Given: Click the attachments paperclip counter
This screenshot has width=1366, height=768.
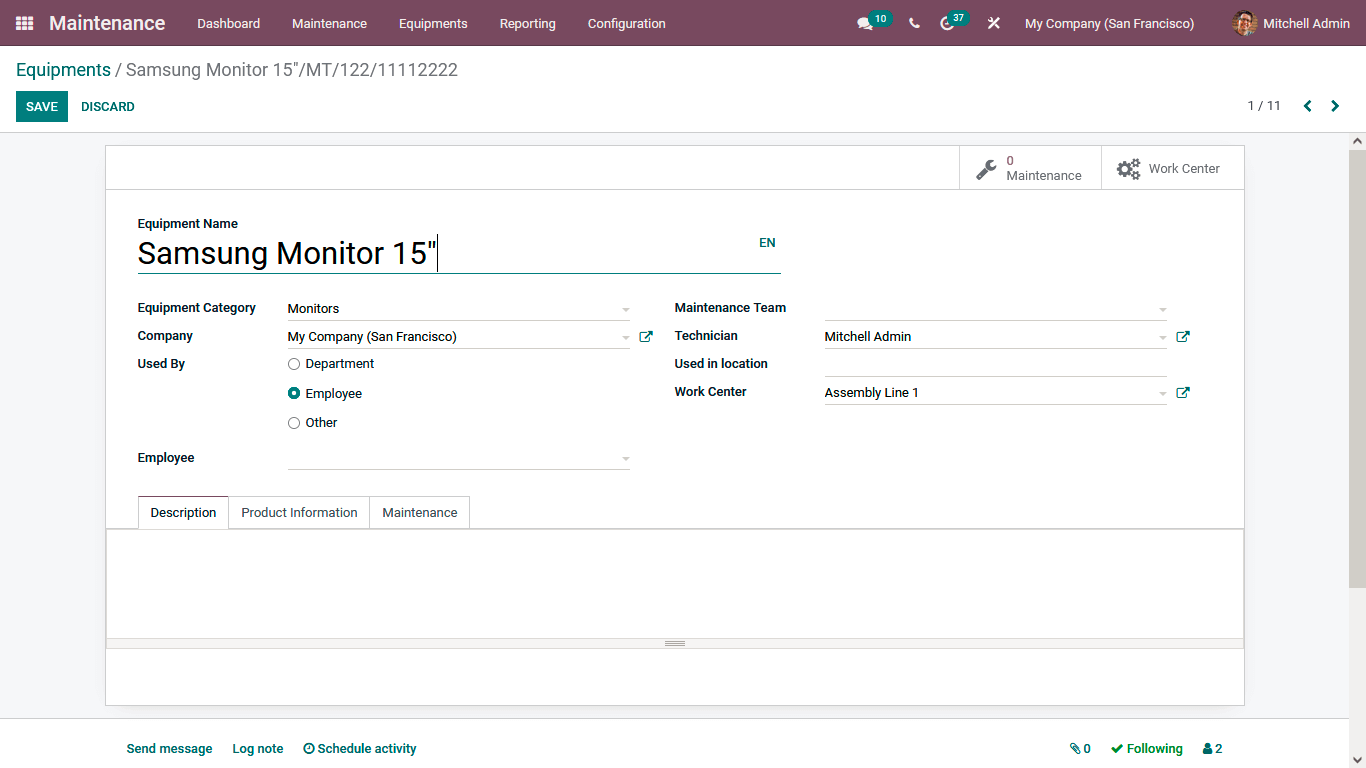Looking at the screenshot, I should (1080, 748).
